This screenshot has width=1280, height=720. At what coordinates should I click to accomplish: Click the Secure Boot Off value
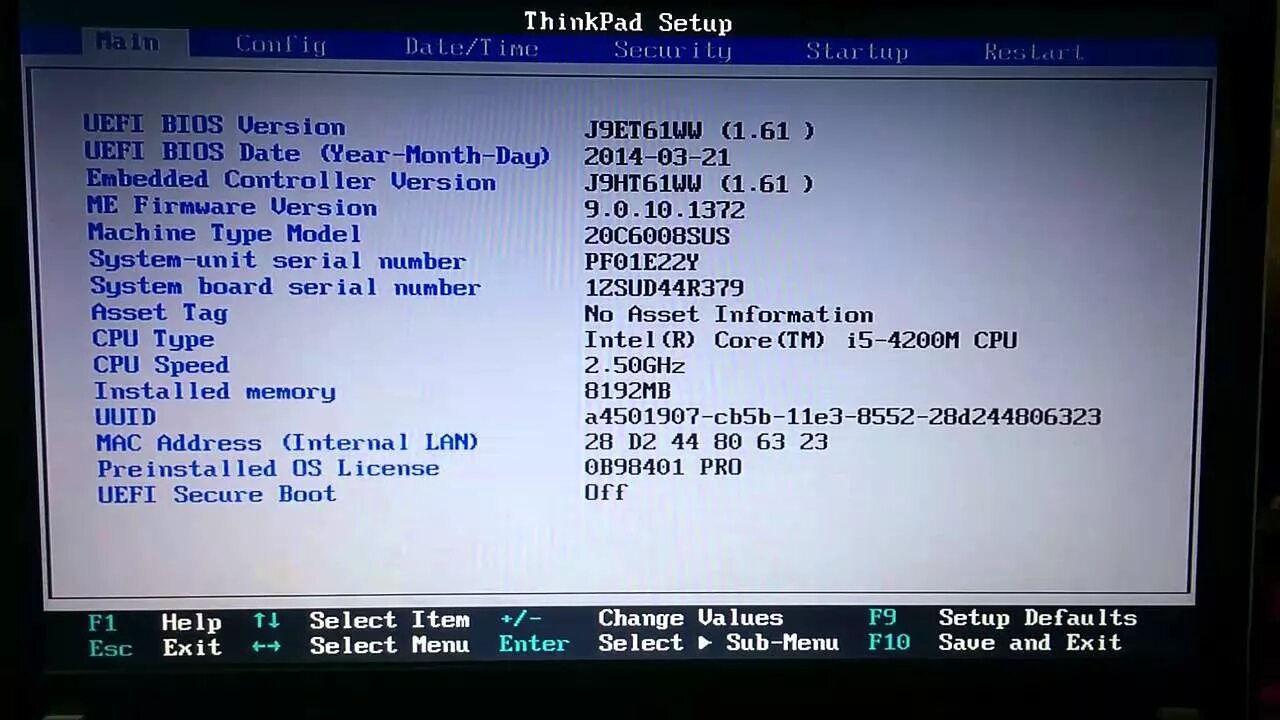click(x=606, y=492)
